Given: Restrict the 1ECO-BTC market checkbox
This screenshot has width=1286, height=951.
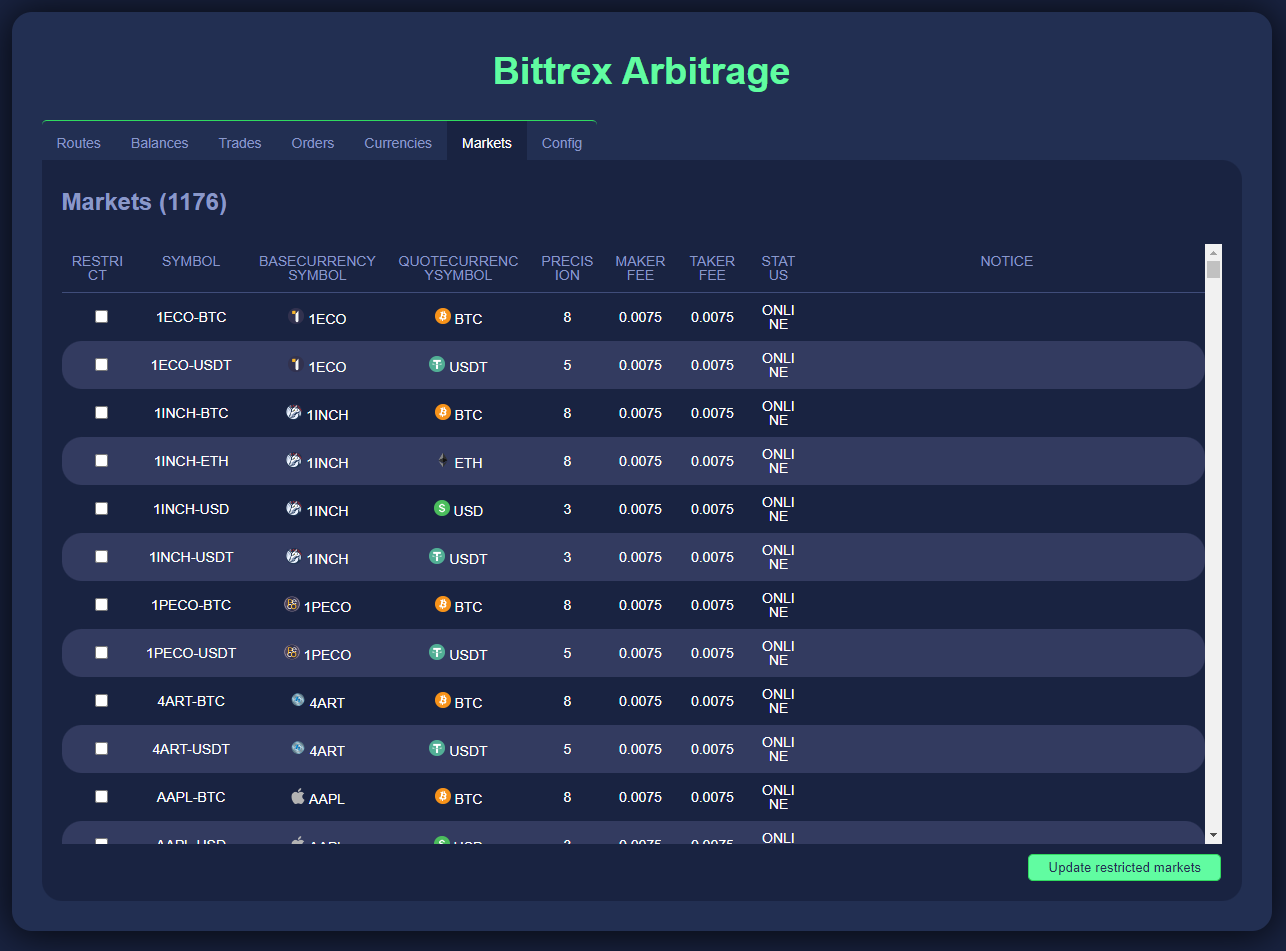Looking at the screenshot, I should coord(101,316).
